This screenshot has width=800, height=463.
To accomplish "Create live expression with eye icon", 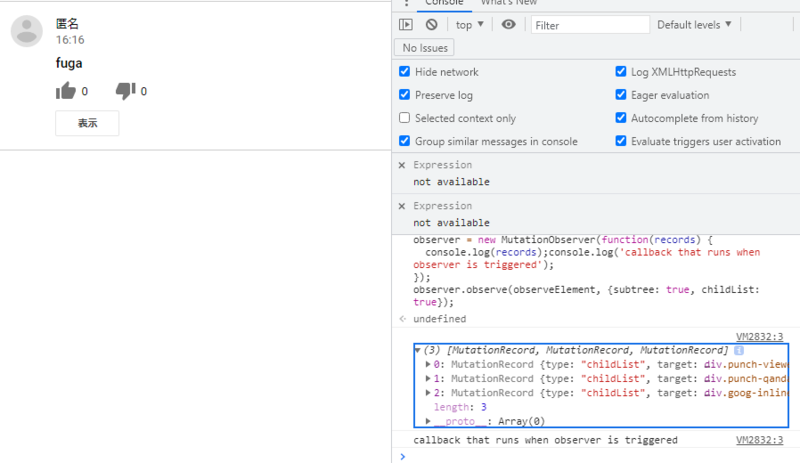I will (508, 25).
